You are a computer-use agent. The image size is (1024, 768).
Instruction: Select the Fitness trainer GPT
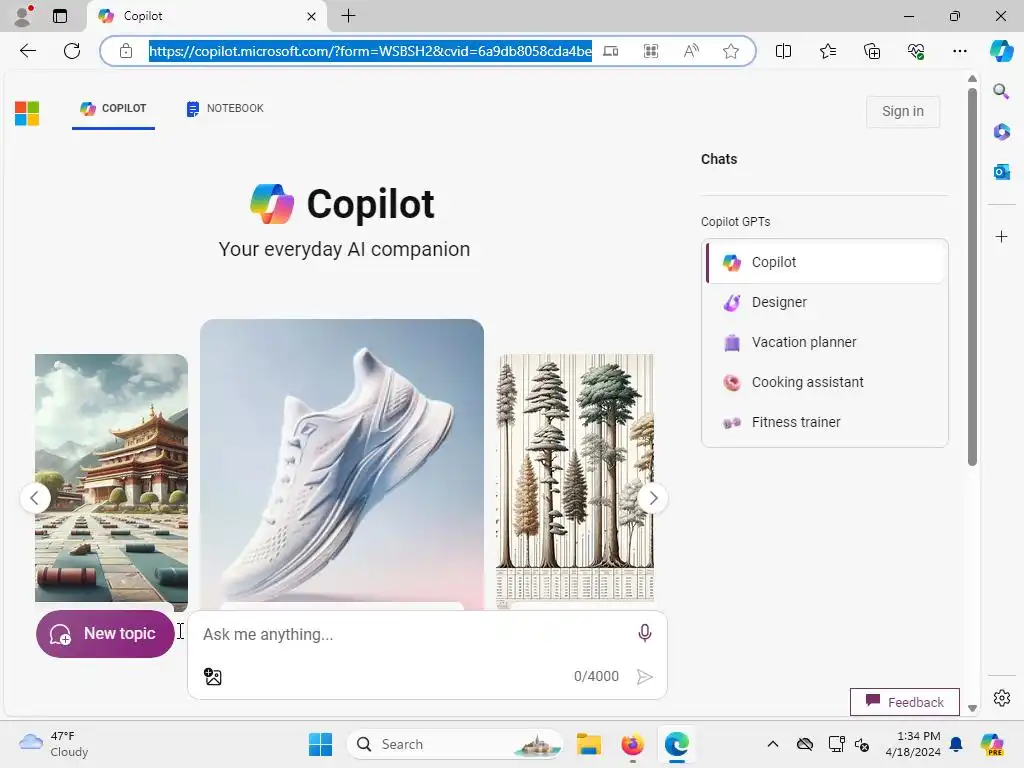[825, 422]
